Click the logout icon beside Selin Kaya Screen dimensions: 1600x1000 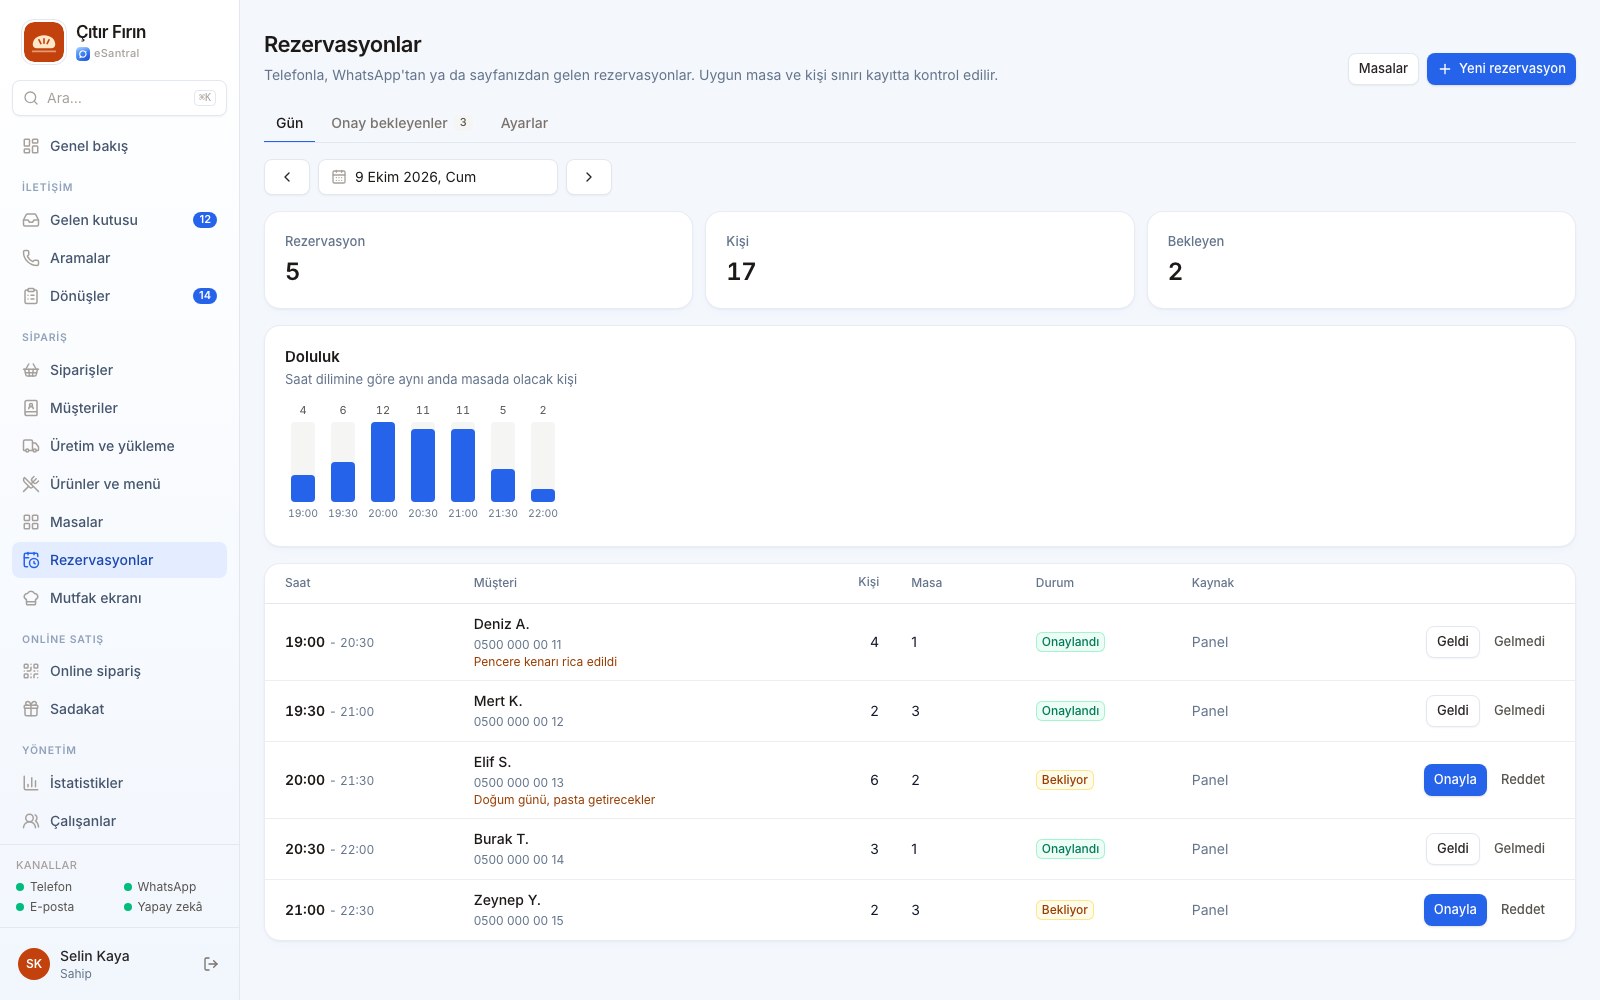point(211,964)
